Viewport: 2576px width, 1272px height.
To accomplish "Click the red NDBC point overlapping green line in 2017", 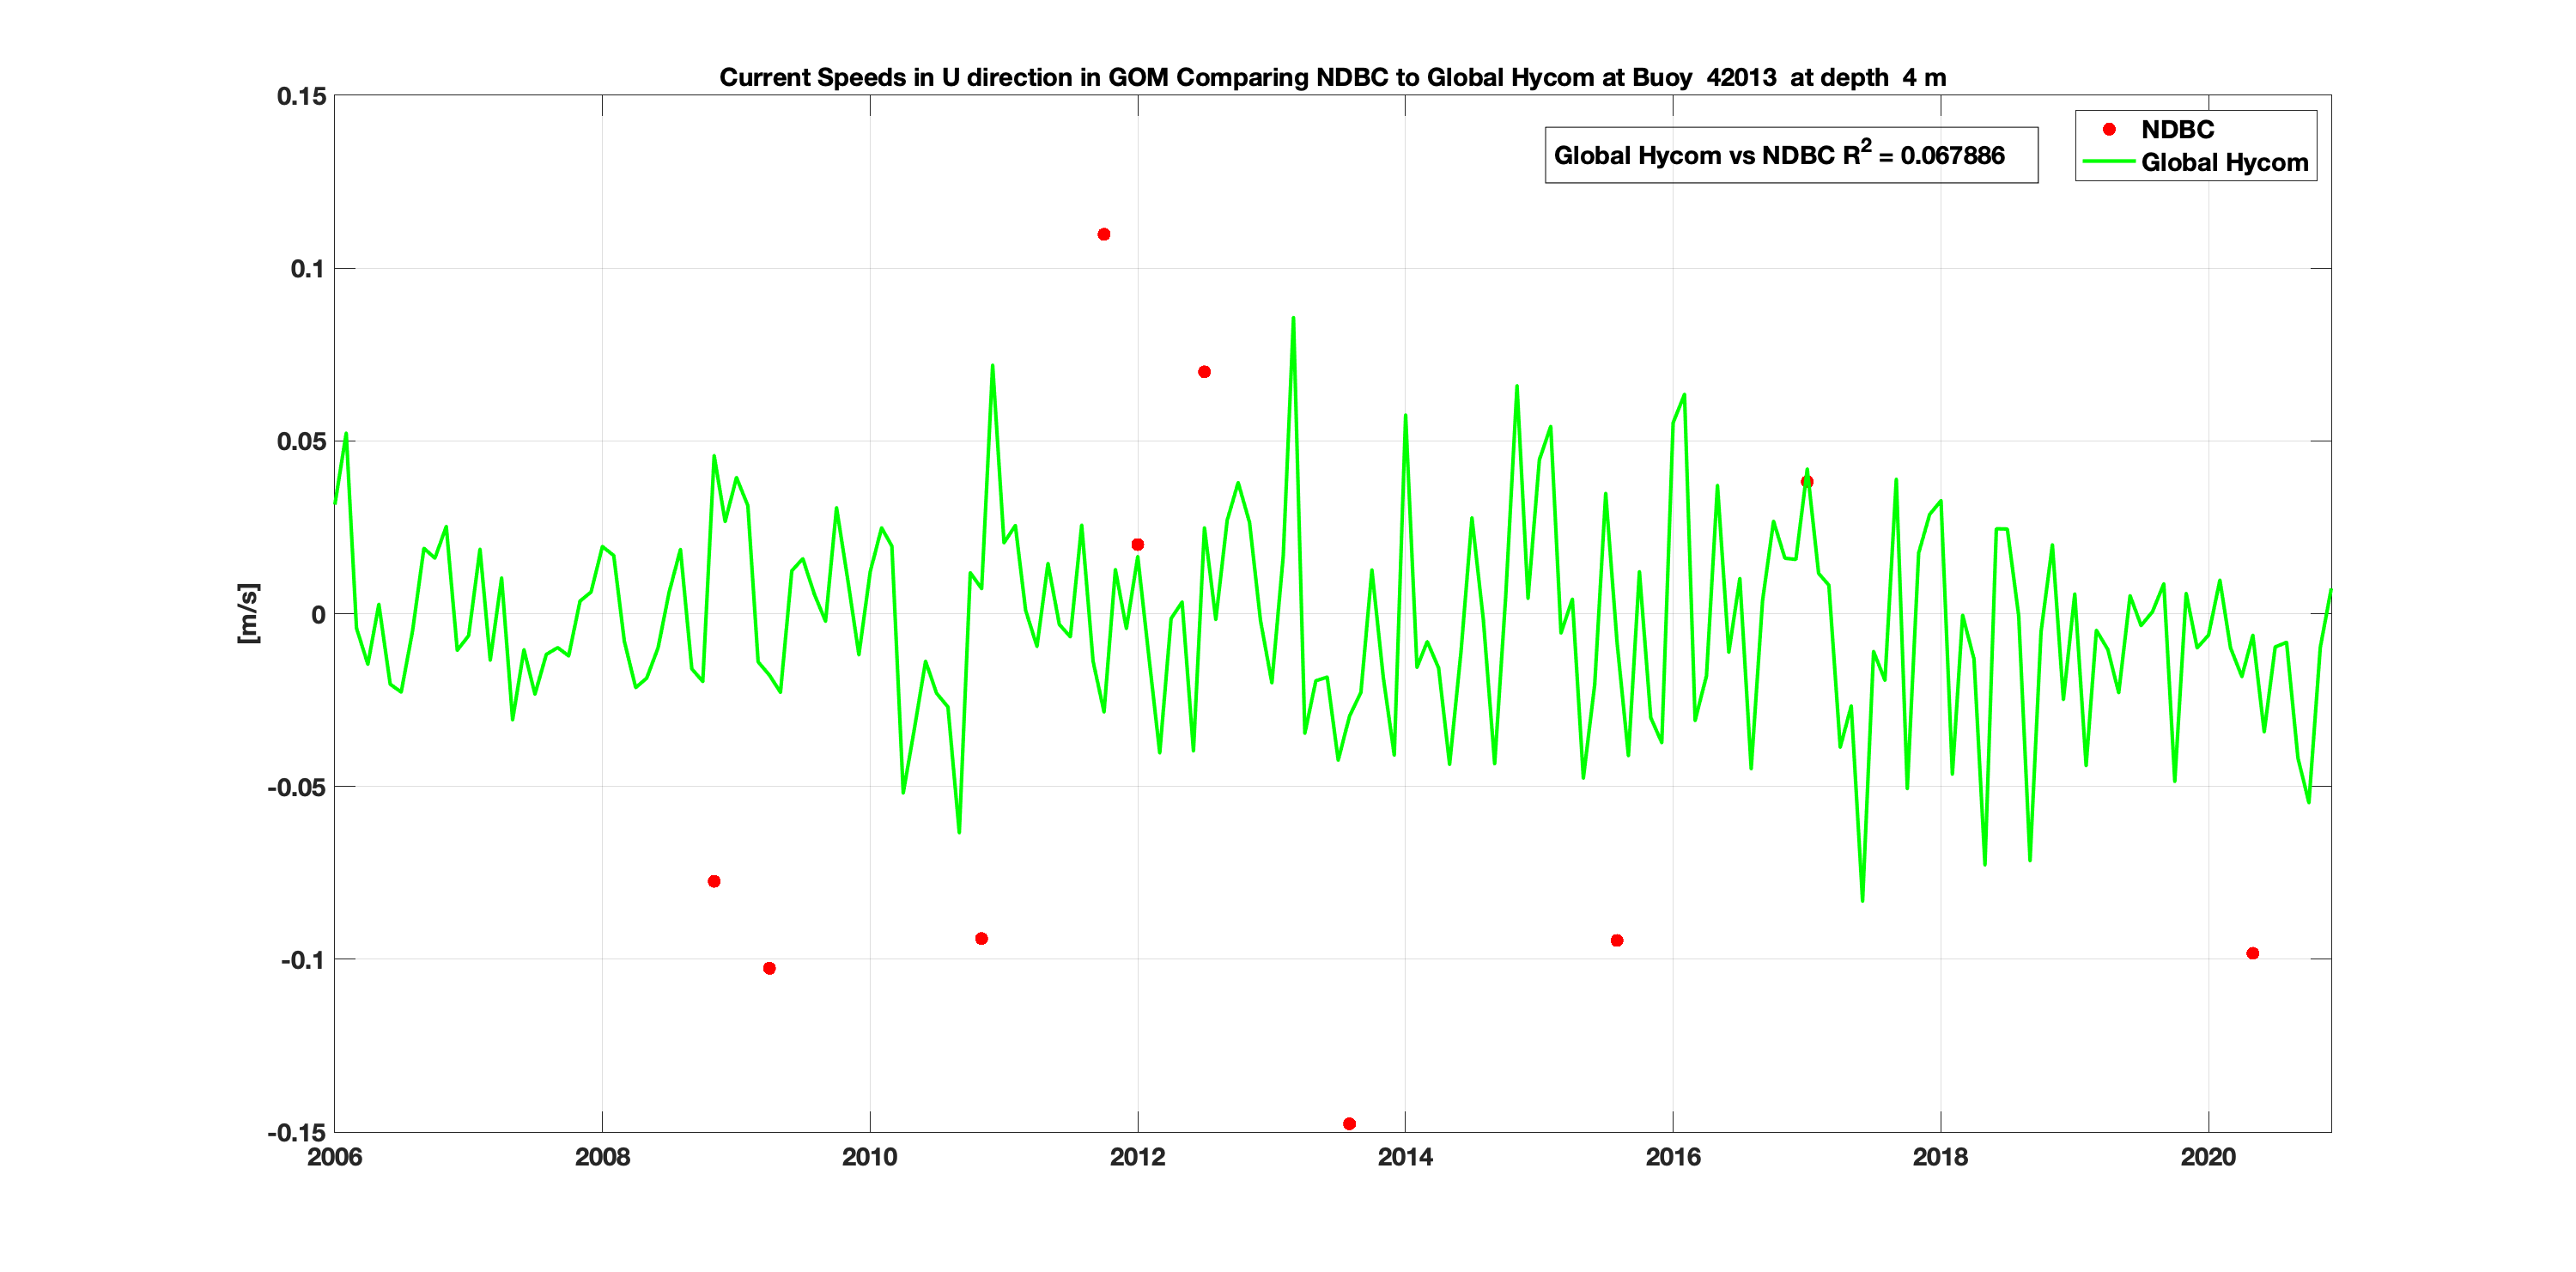I will coord(1807,482).
